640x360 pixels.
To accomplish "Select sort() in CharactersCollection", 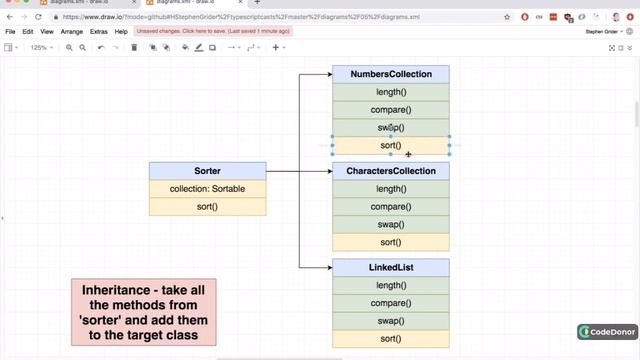I will (391, 242).
